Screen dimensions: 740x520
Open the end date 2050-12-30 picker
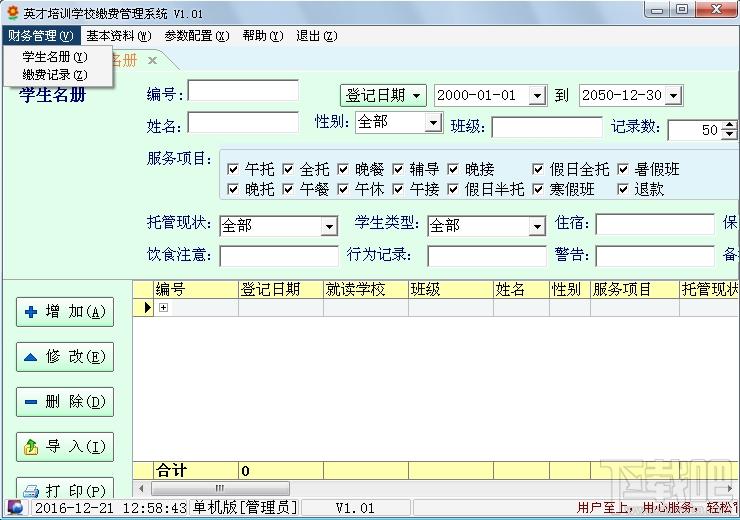pos(673,96)
